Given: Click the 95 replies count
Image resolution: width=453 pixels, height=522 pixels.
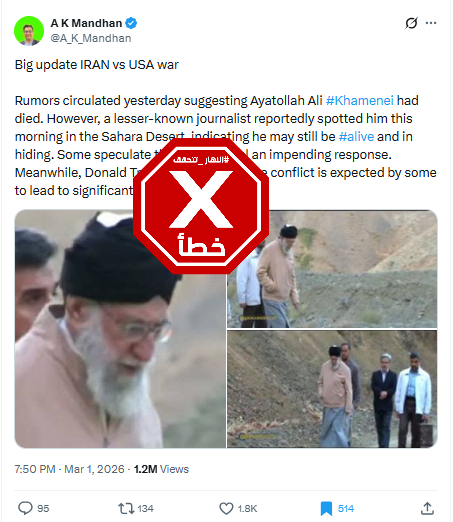Looking at the screenshot, I should coord(43,509).
